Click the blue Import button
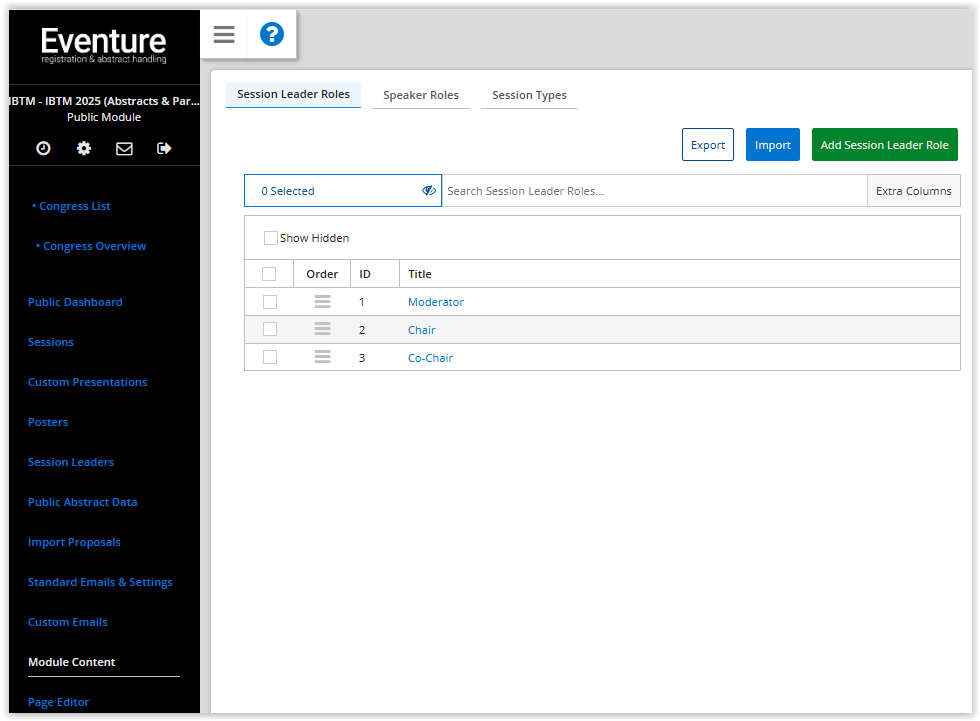The height and width of the screenshot is (721, 980). coord(772,145)
